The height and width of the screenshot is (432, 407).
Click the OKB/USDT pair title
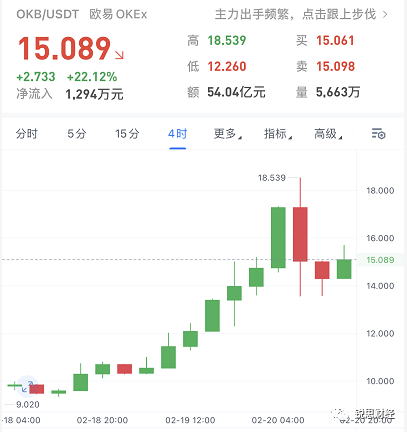[48, 14]
